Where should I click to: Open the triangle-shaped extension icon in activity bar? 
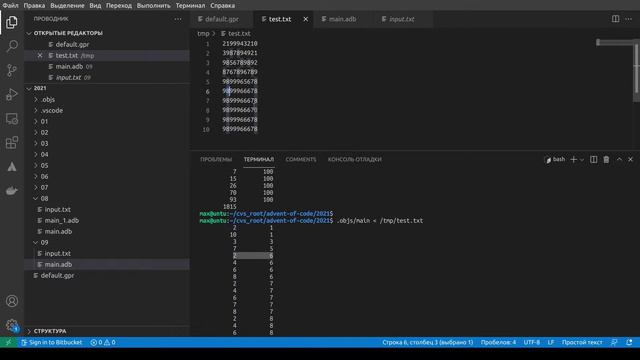(12, 167)
